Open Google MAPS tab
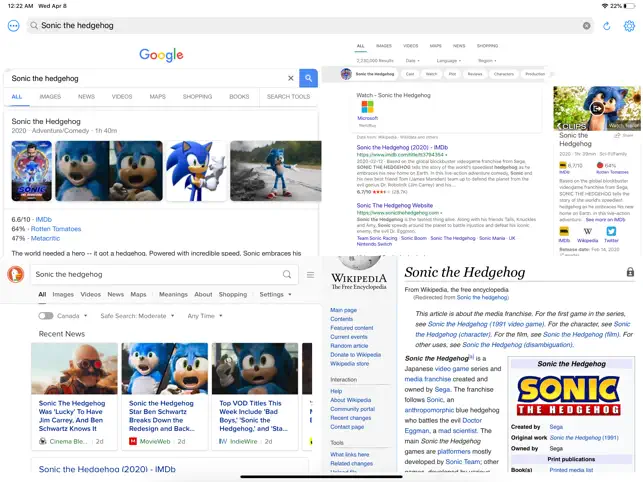 (157, 97)
